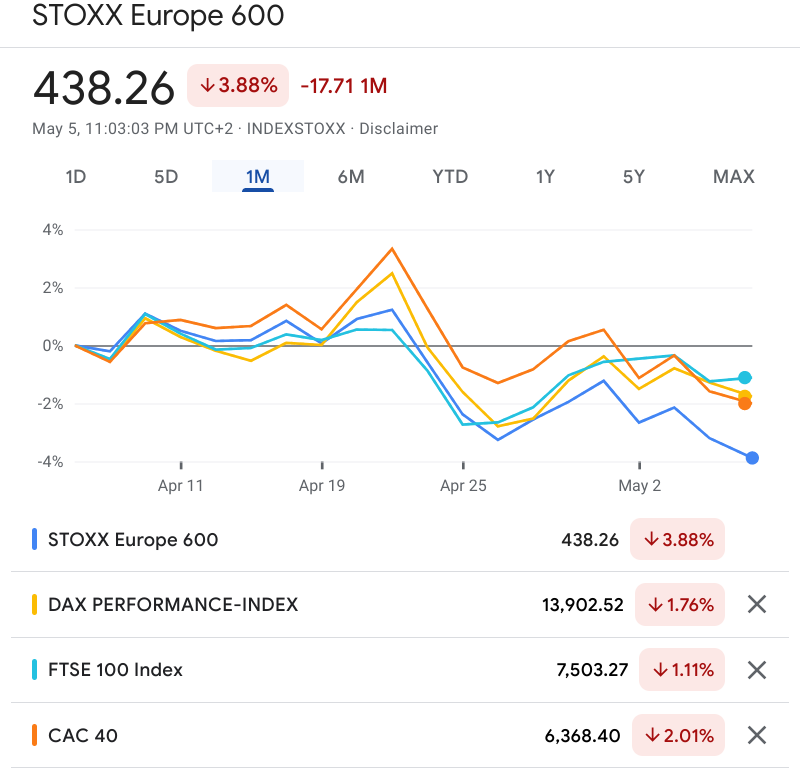Switch chart to 6M range

pyautogui.click(x=351, y=177)
